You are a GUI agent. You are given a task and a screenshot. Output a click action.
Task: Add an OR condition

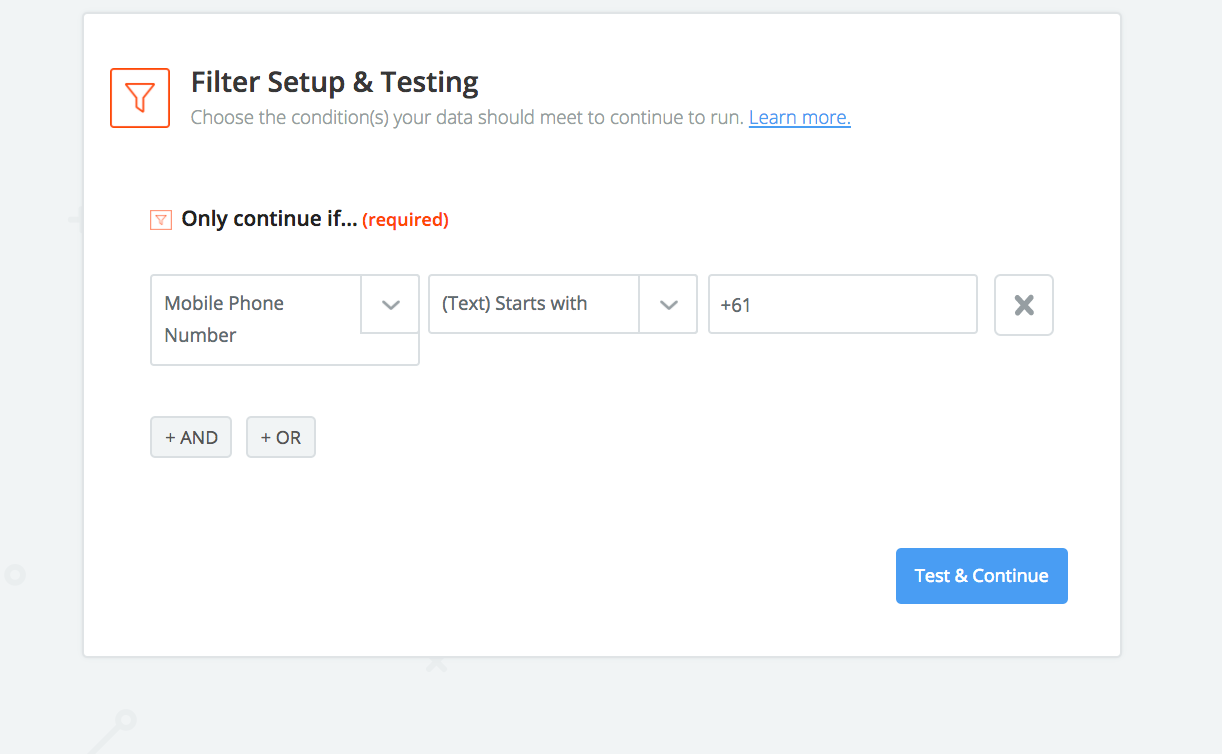281,437
